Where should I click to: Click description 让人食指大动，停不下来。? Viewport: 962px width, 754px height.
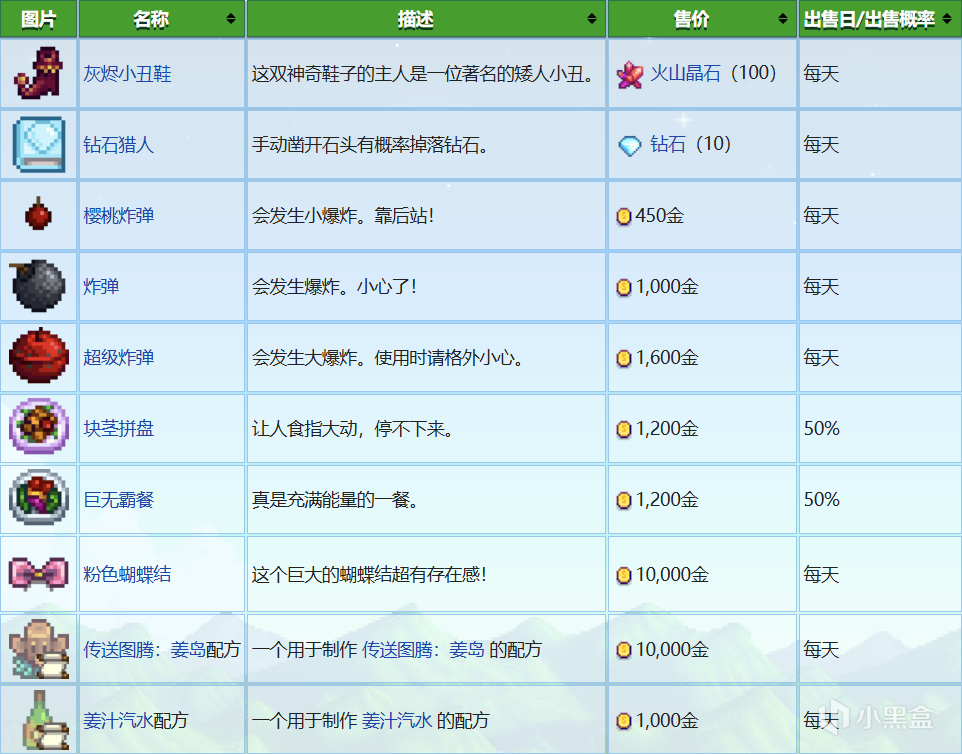click(x=353, y=428)
